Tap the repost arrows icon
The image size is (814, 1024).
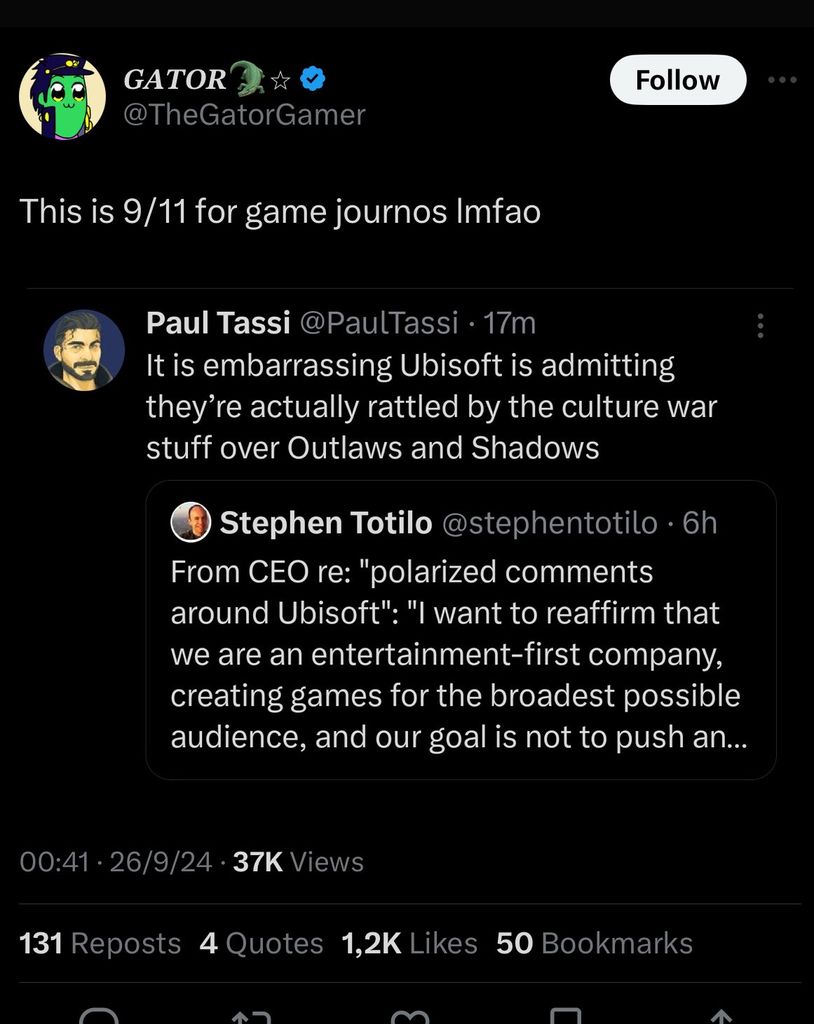coord(249,1015)
